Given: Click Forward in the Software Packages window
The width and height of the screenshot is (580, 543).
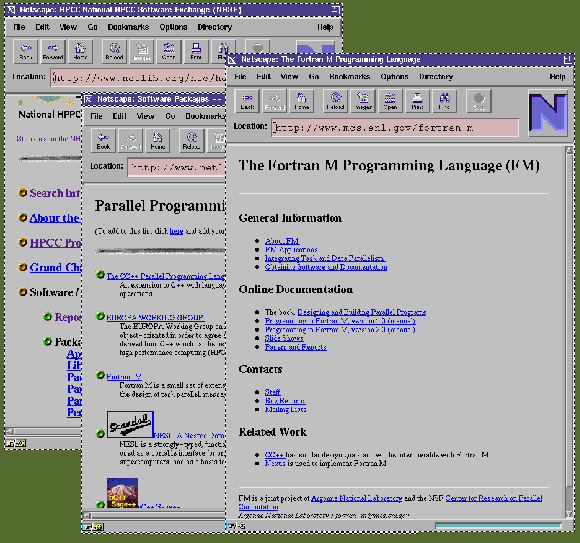Looking at the screenshot, I should [131, 141].
